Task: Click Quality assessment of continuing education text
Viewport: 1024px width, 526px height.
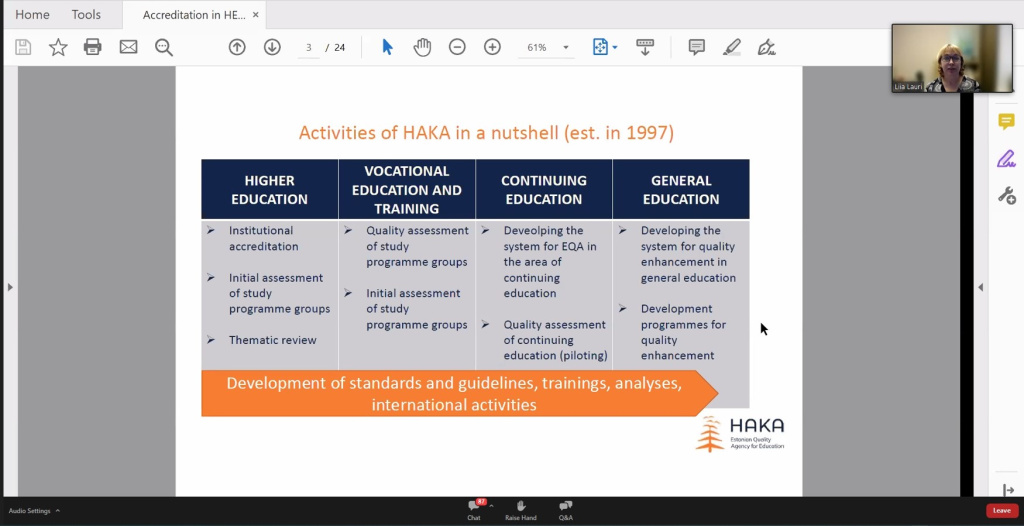Action: click(555, 340)
